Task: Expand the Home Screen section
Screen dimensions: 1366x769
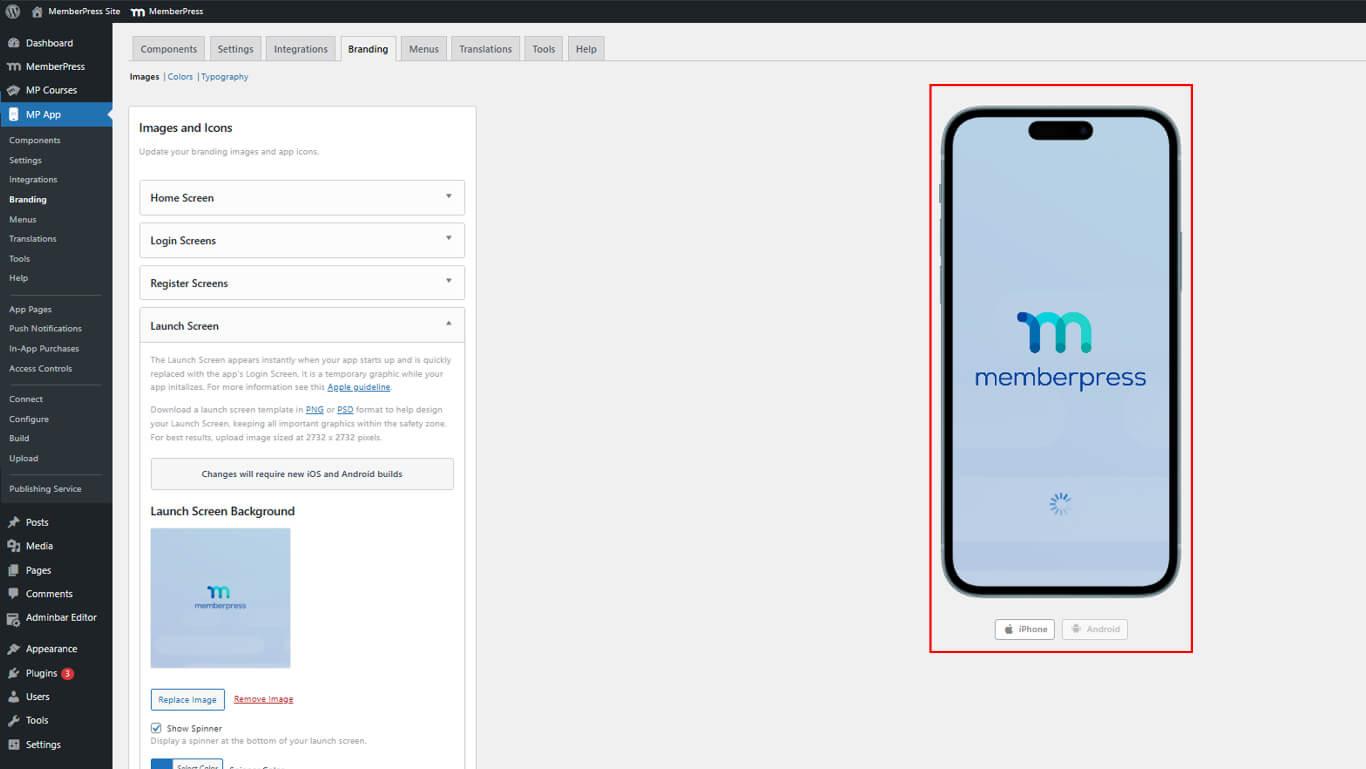Action: tap(302, 198)
